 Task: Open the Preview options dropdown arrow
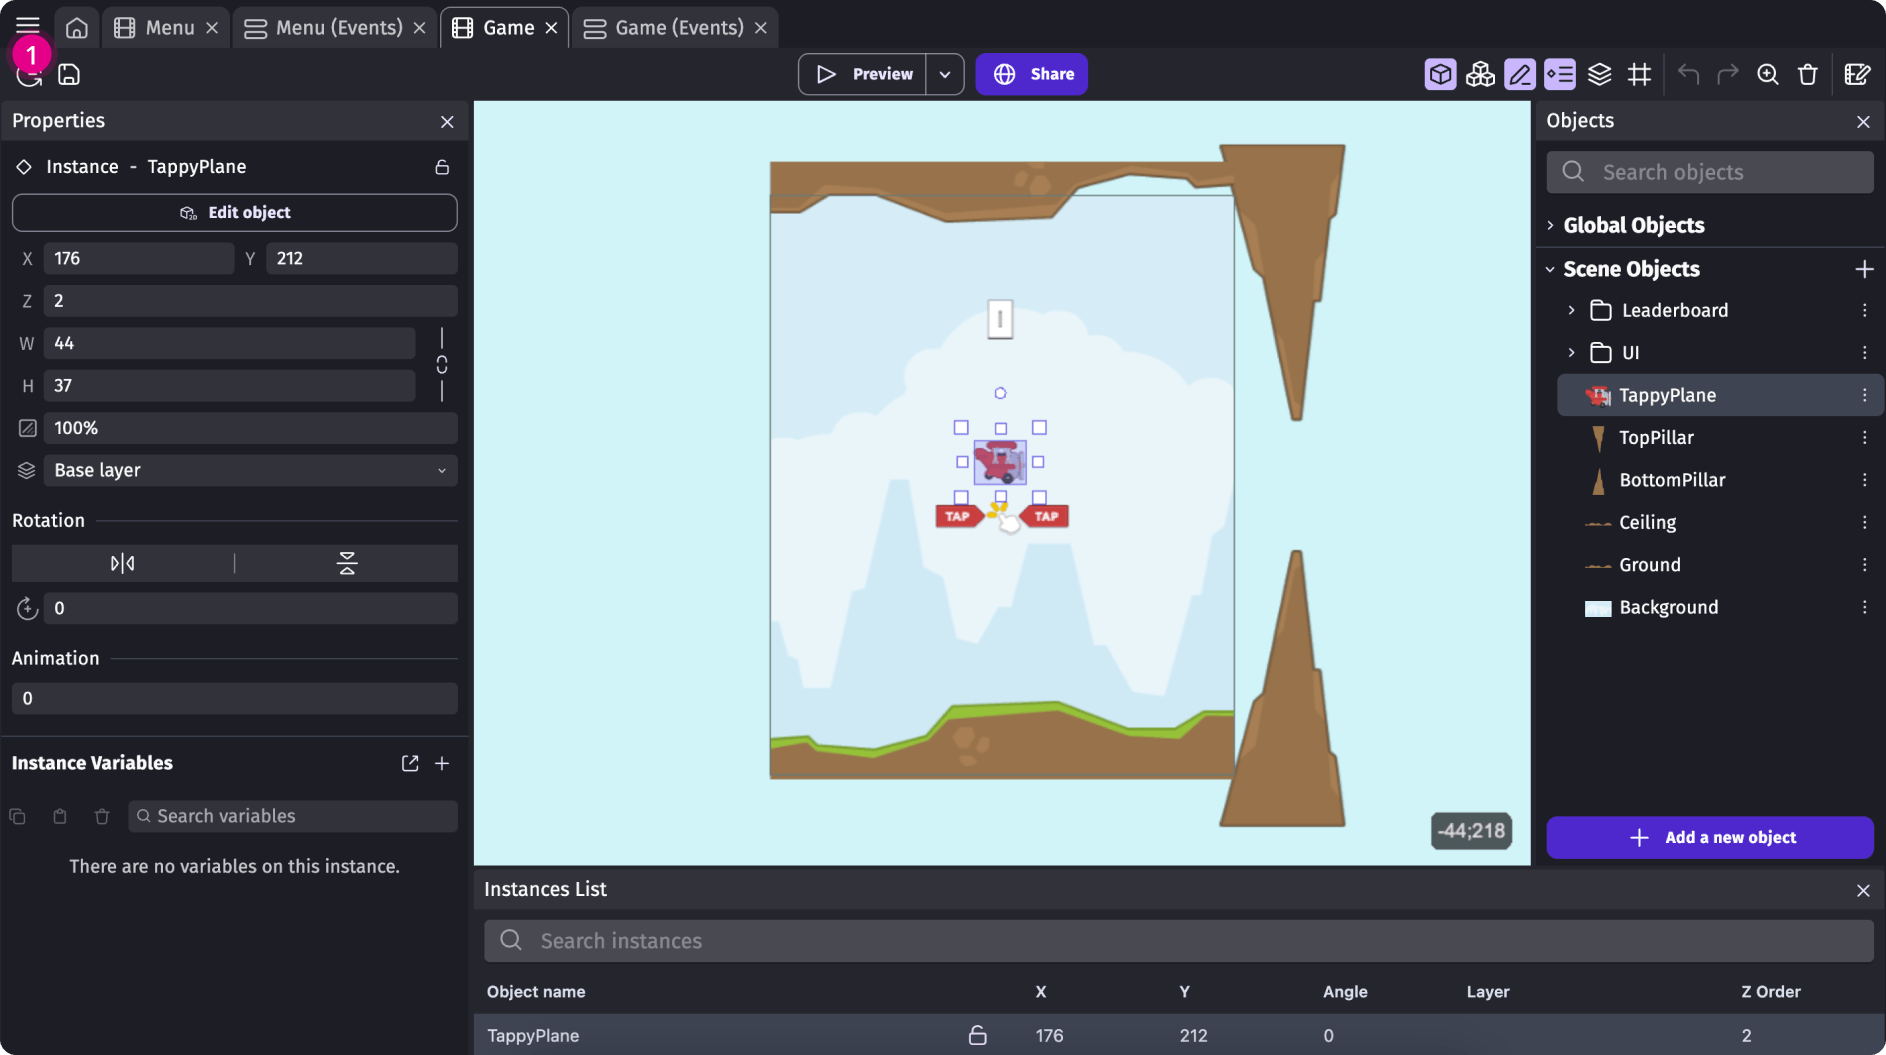pos(944,74)
